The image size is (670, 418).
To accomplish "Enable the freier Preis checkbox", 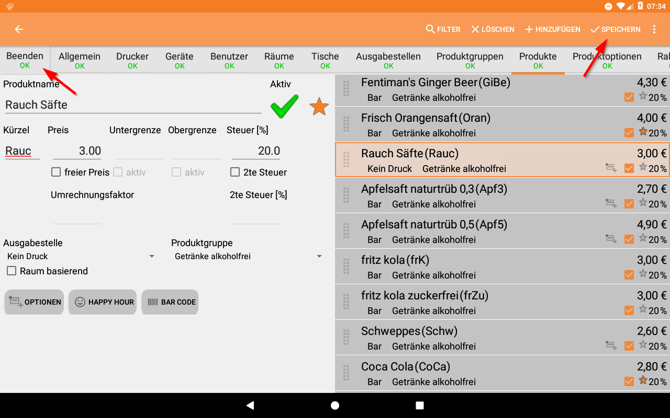I will [x=56, y=172].
